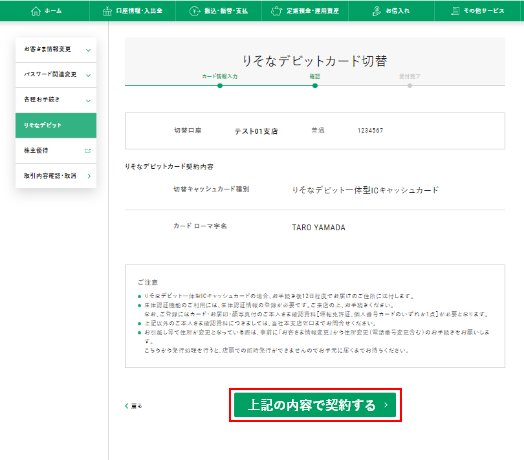The image size is (524, 460).
Task: Click 切替キャッシュカード種別 label
Action: (211, 189)
